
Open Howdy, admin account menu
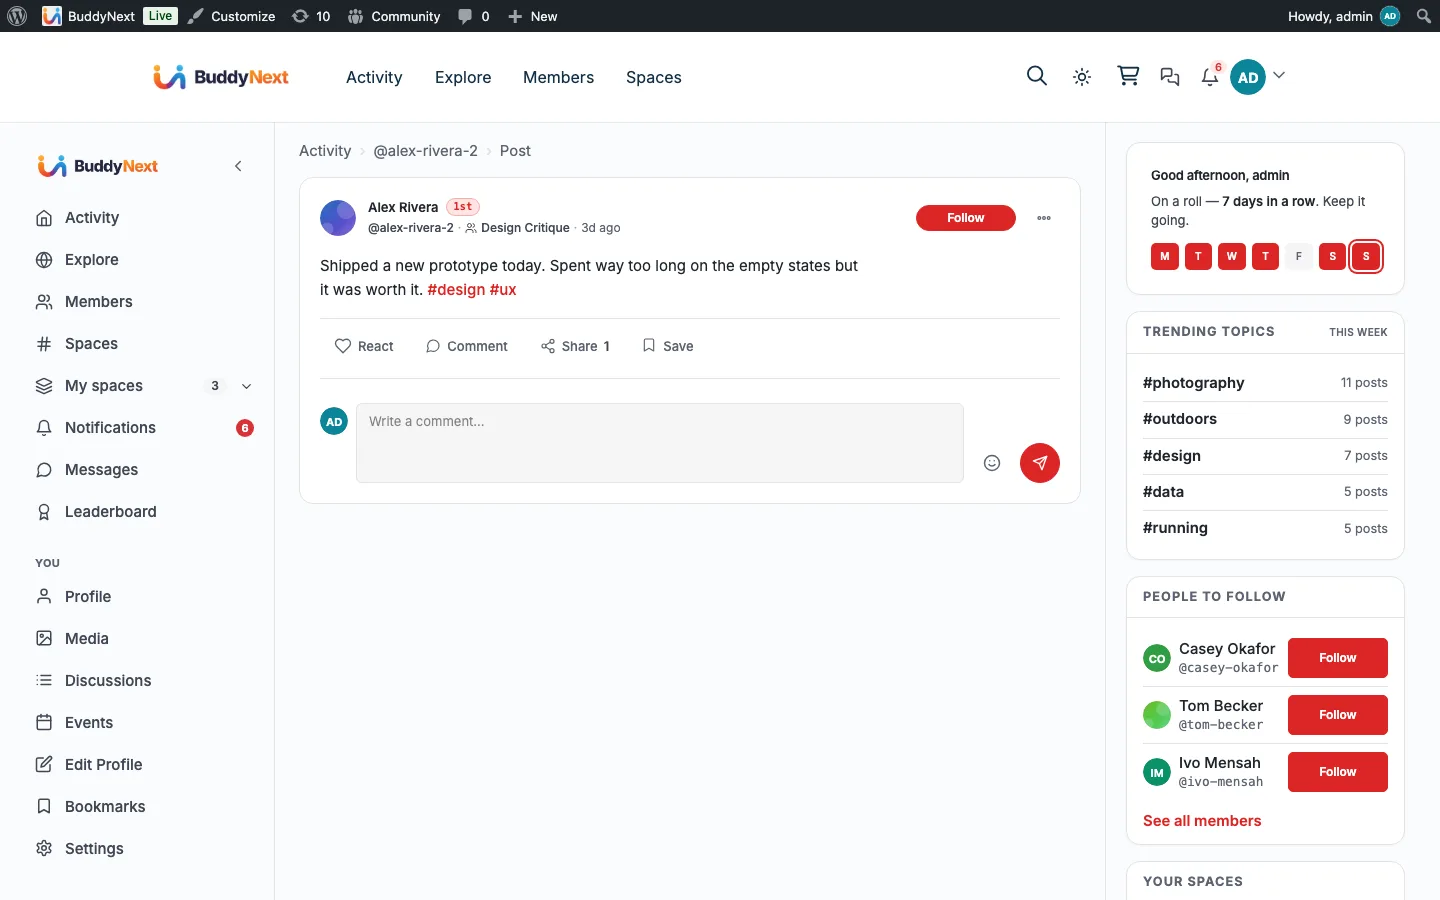tap(1344, 16)
